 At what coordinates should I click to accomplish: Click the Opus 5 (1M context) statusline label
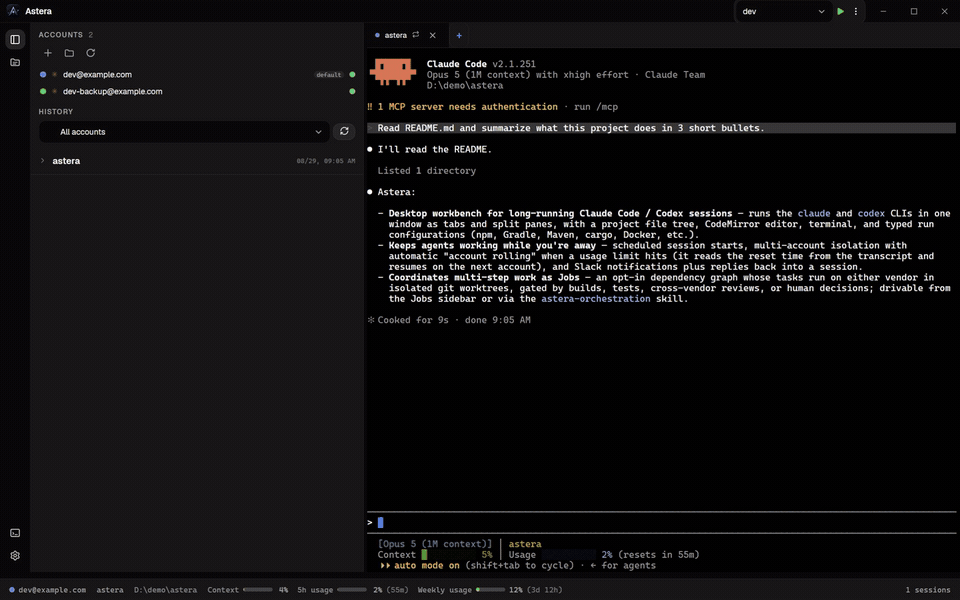[435, 544]
